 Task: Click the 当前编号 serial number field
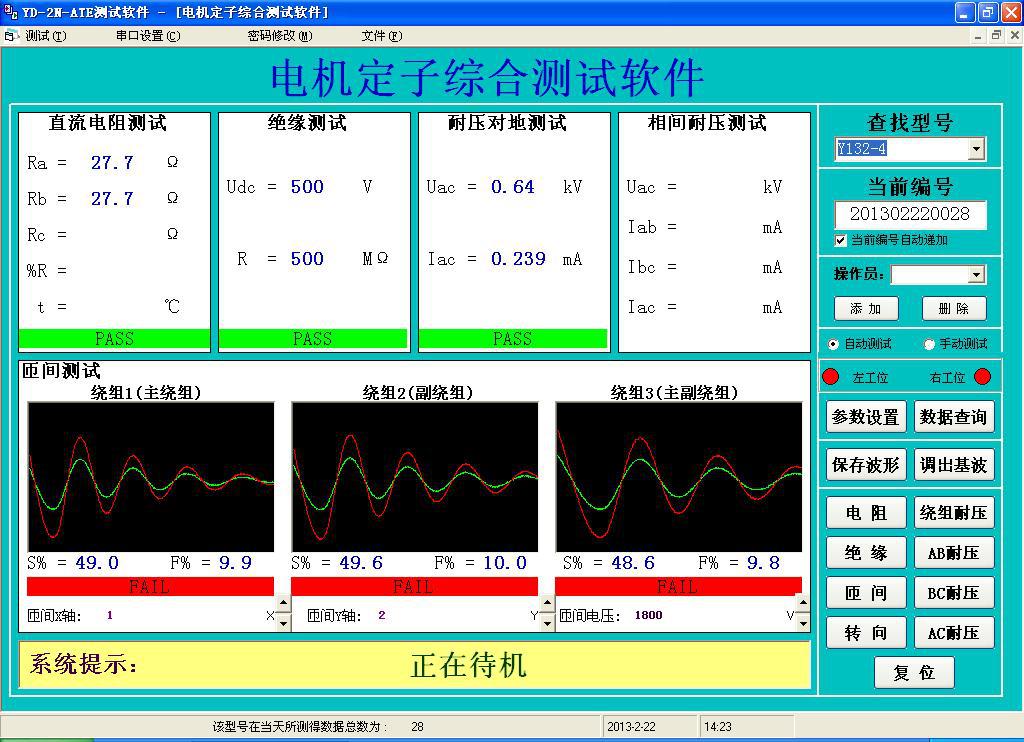click(909, 214)
